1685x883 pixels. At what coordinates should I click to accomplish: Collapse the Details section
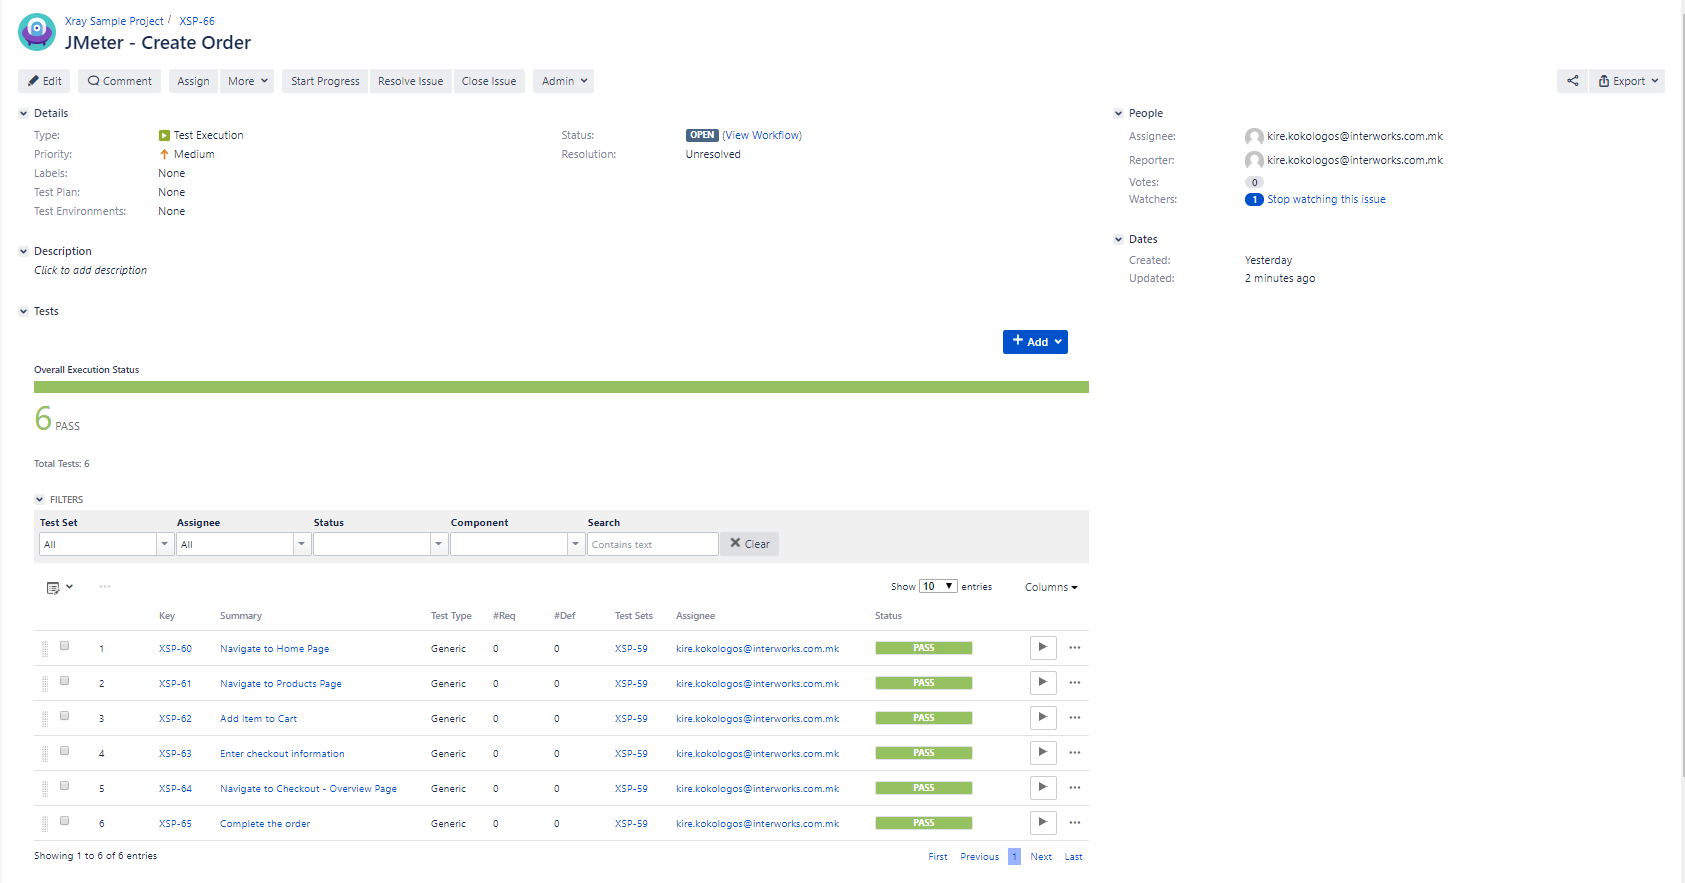[x=23, y=114]
